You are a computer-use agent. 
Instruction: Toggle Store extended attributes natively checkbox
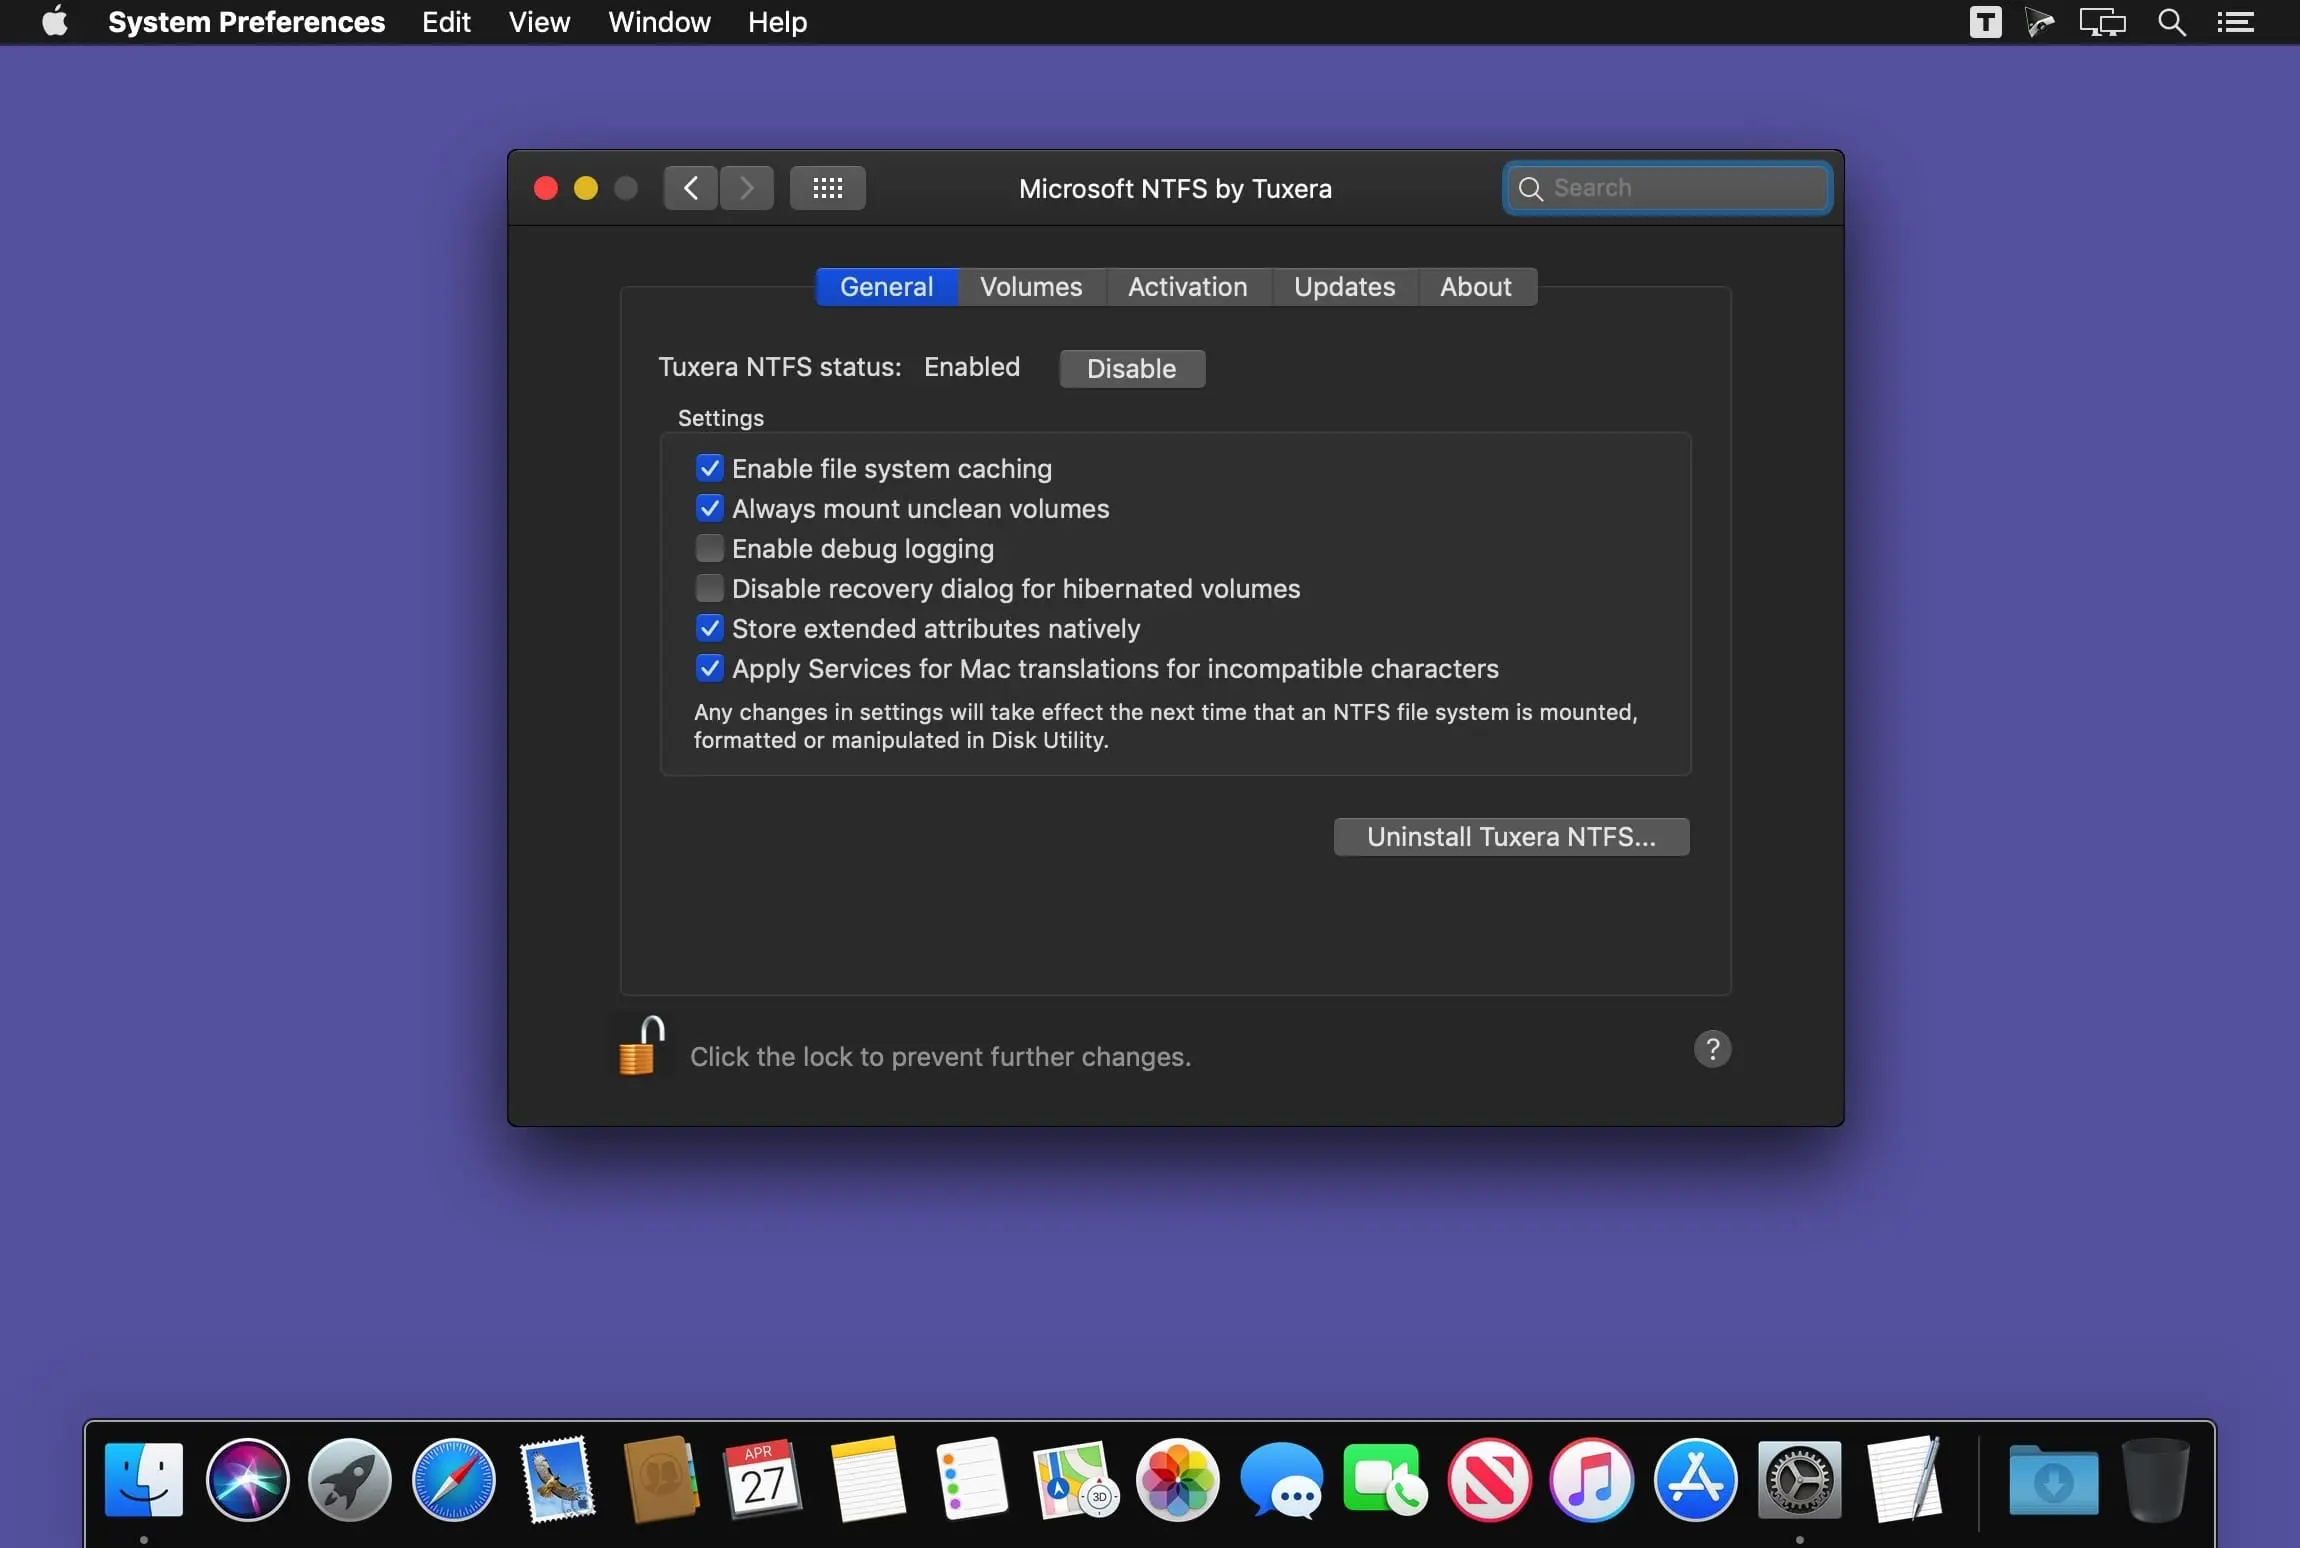[710, 625]
